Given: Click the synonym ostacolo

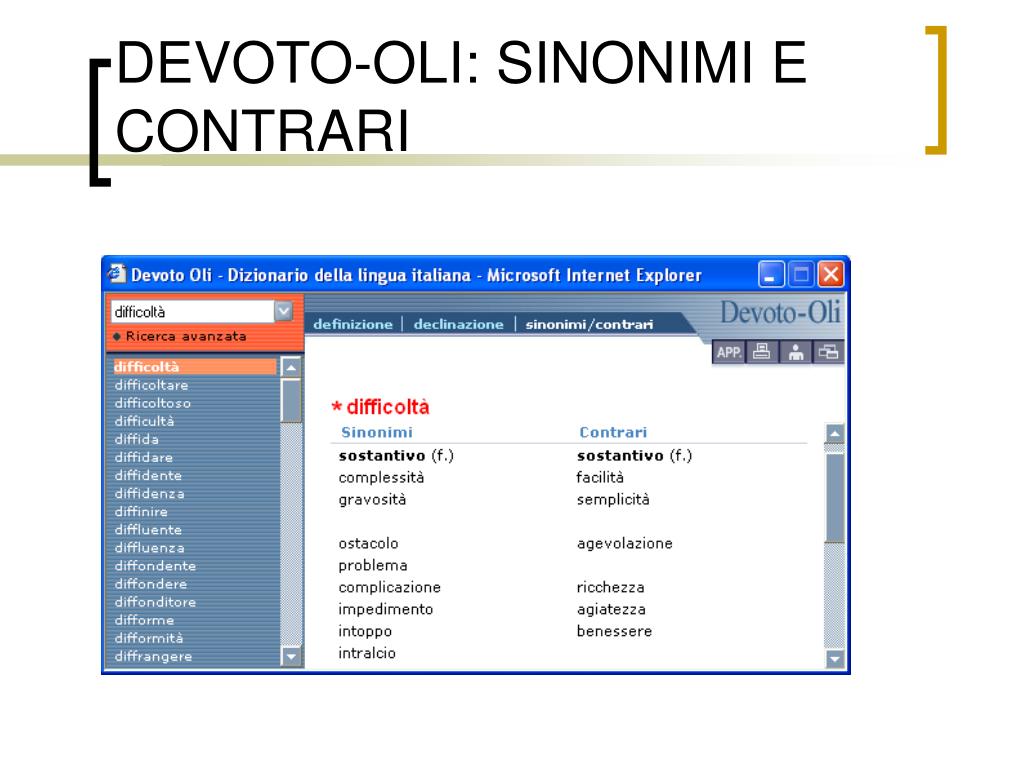Looking at the screenshot, I should point(368,543).
